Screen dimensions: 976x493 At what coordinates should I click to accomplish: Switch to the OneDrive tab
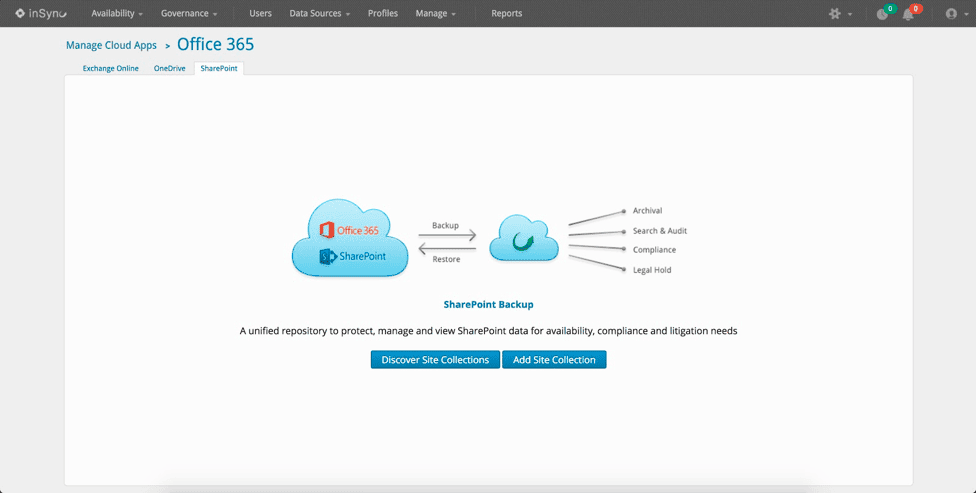click(x=169, y=69)
